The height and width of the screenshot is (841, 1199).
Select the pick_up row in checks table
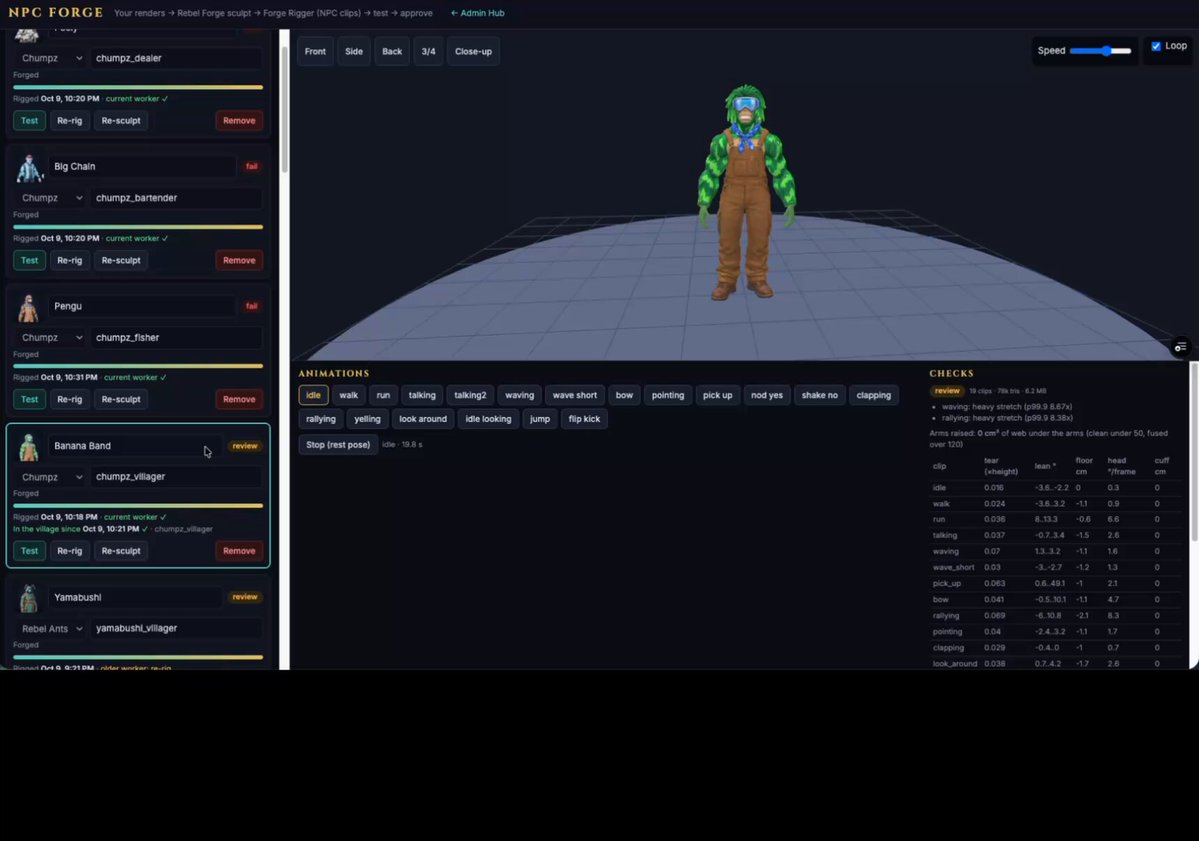click(1055, 583)
